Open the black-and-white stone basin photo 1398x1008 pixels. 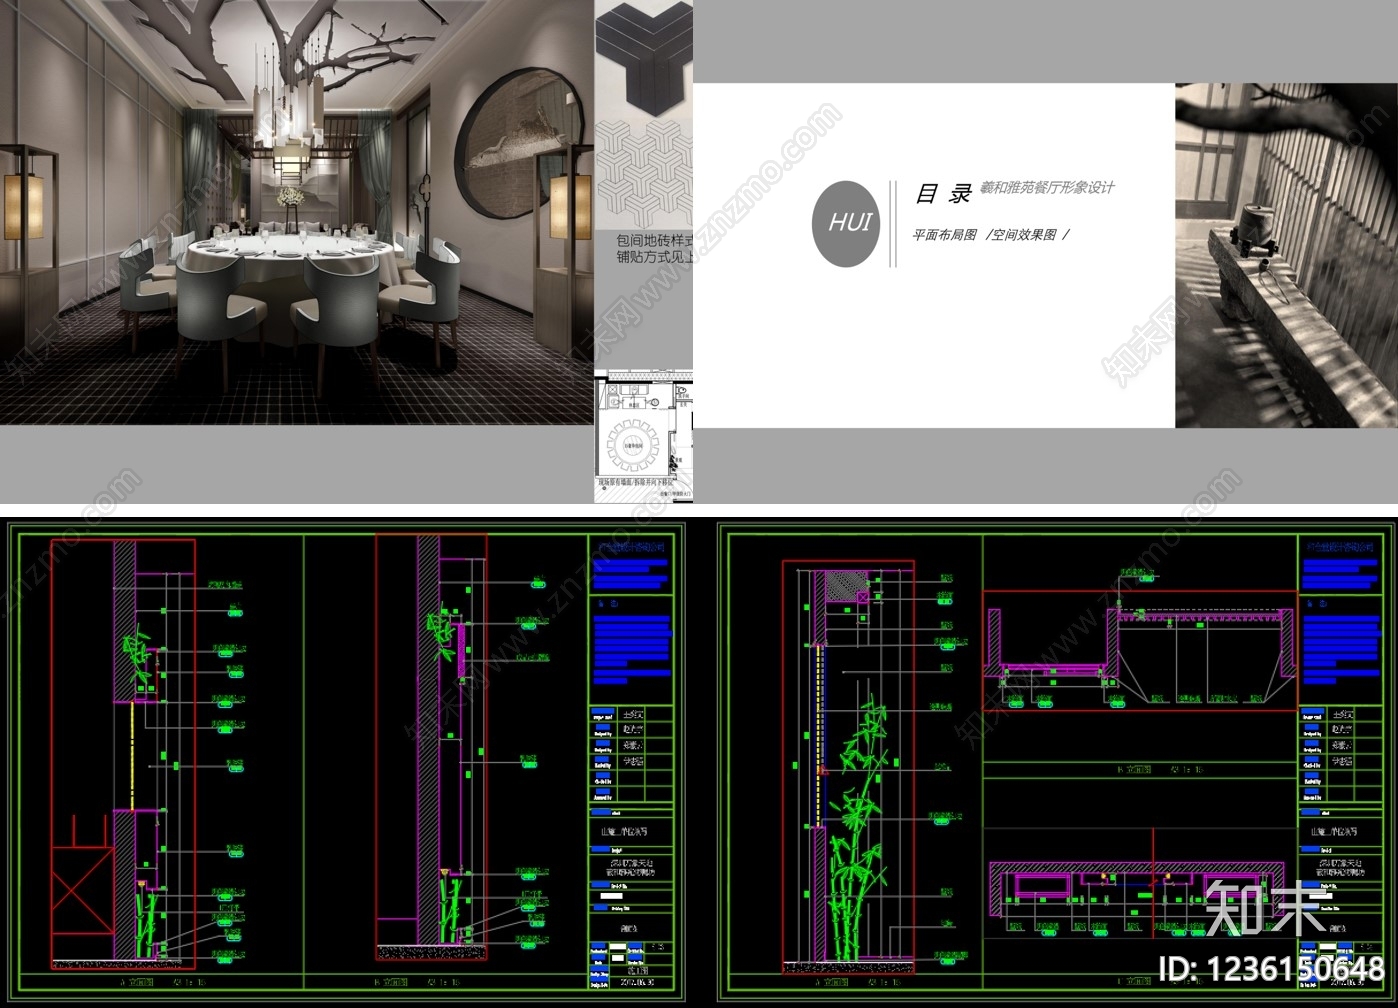click(x=1286, y=255)
